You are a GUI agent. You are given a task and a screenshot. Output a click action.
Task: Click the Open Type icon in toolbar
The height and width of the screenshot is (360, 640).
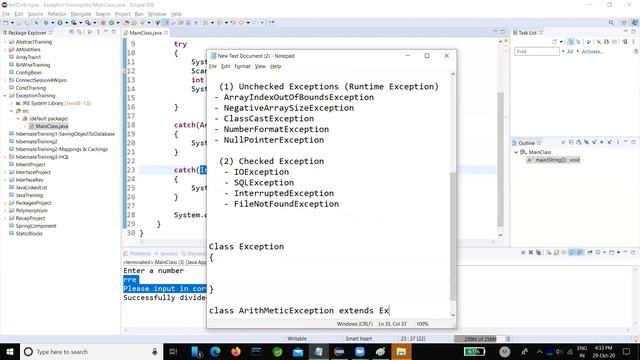tap(126, 23)
